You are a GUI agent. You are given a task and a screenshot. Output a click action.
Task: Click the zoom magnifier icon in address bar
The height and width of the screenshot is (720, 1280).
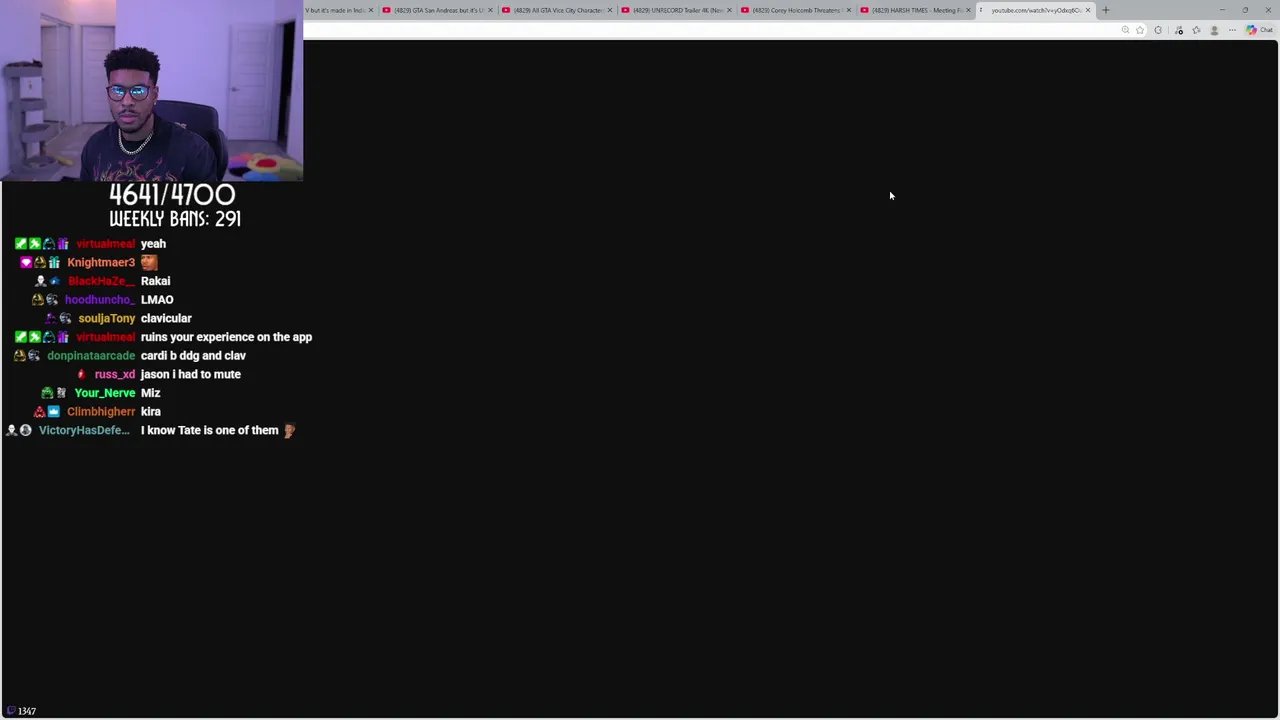(1126, 30)
